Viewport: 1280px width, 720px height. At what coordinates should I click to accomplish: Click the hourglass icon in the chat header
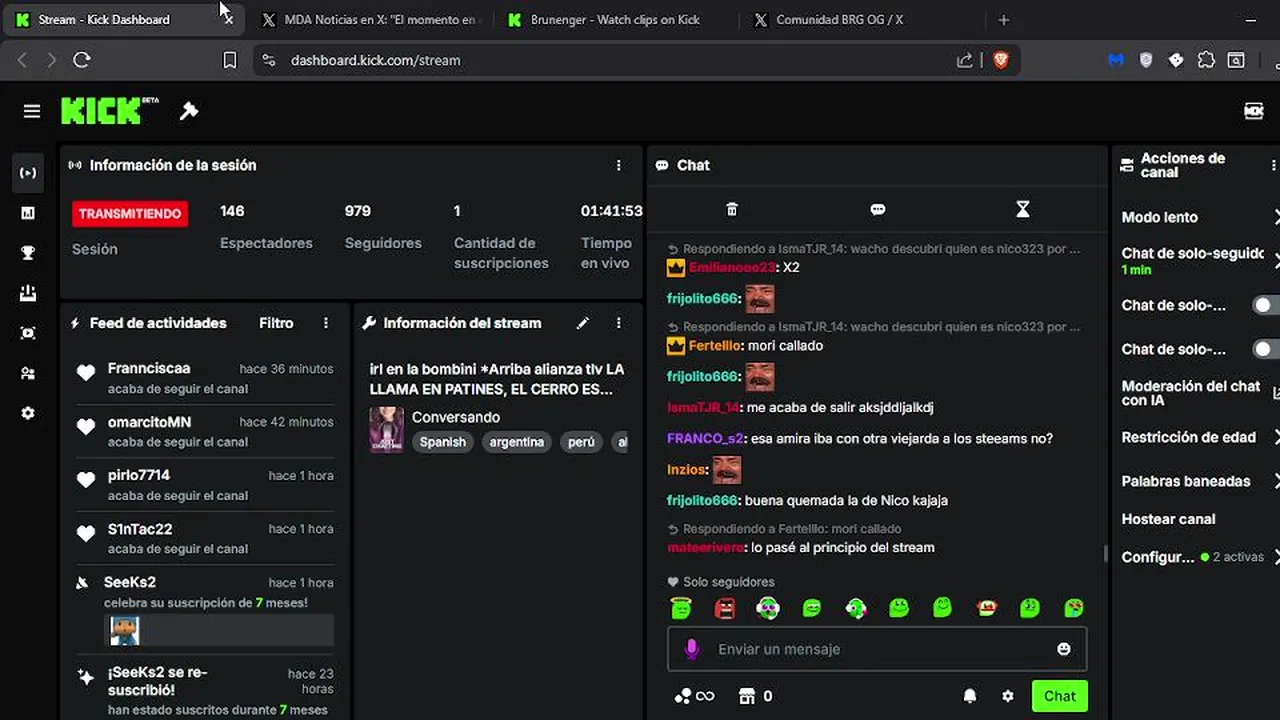point(1022,209)
